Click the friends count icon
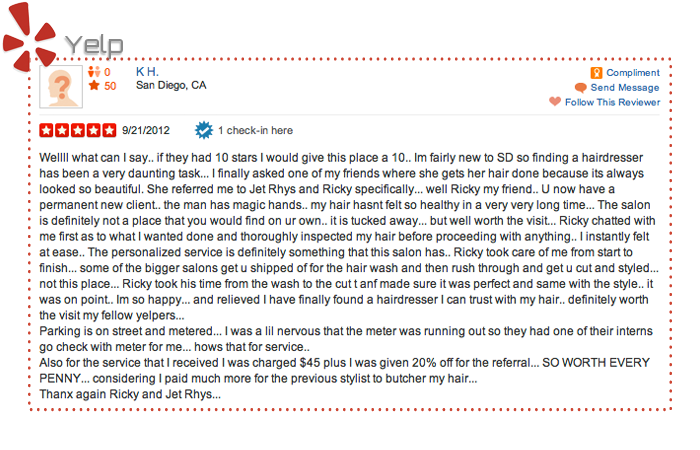 (94, 71)
